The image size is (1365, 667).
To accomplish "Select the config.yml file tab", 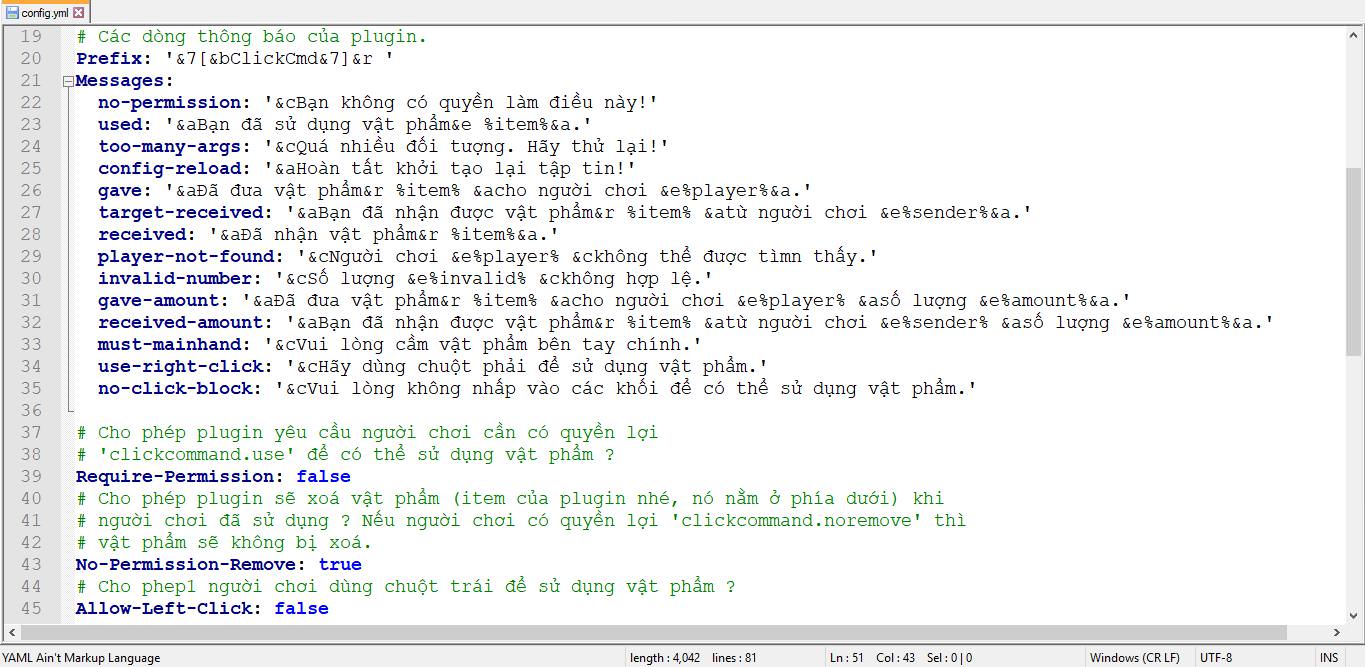I will pos(45,12).
